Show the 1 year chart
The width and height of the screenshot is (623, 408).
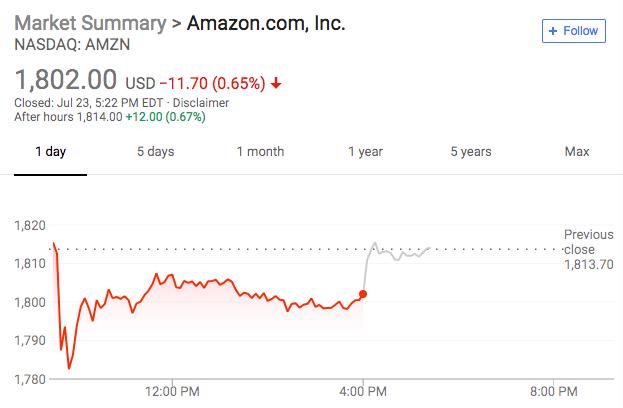click(x=365, y=152)
